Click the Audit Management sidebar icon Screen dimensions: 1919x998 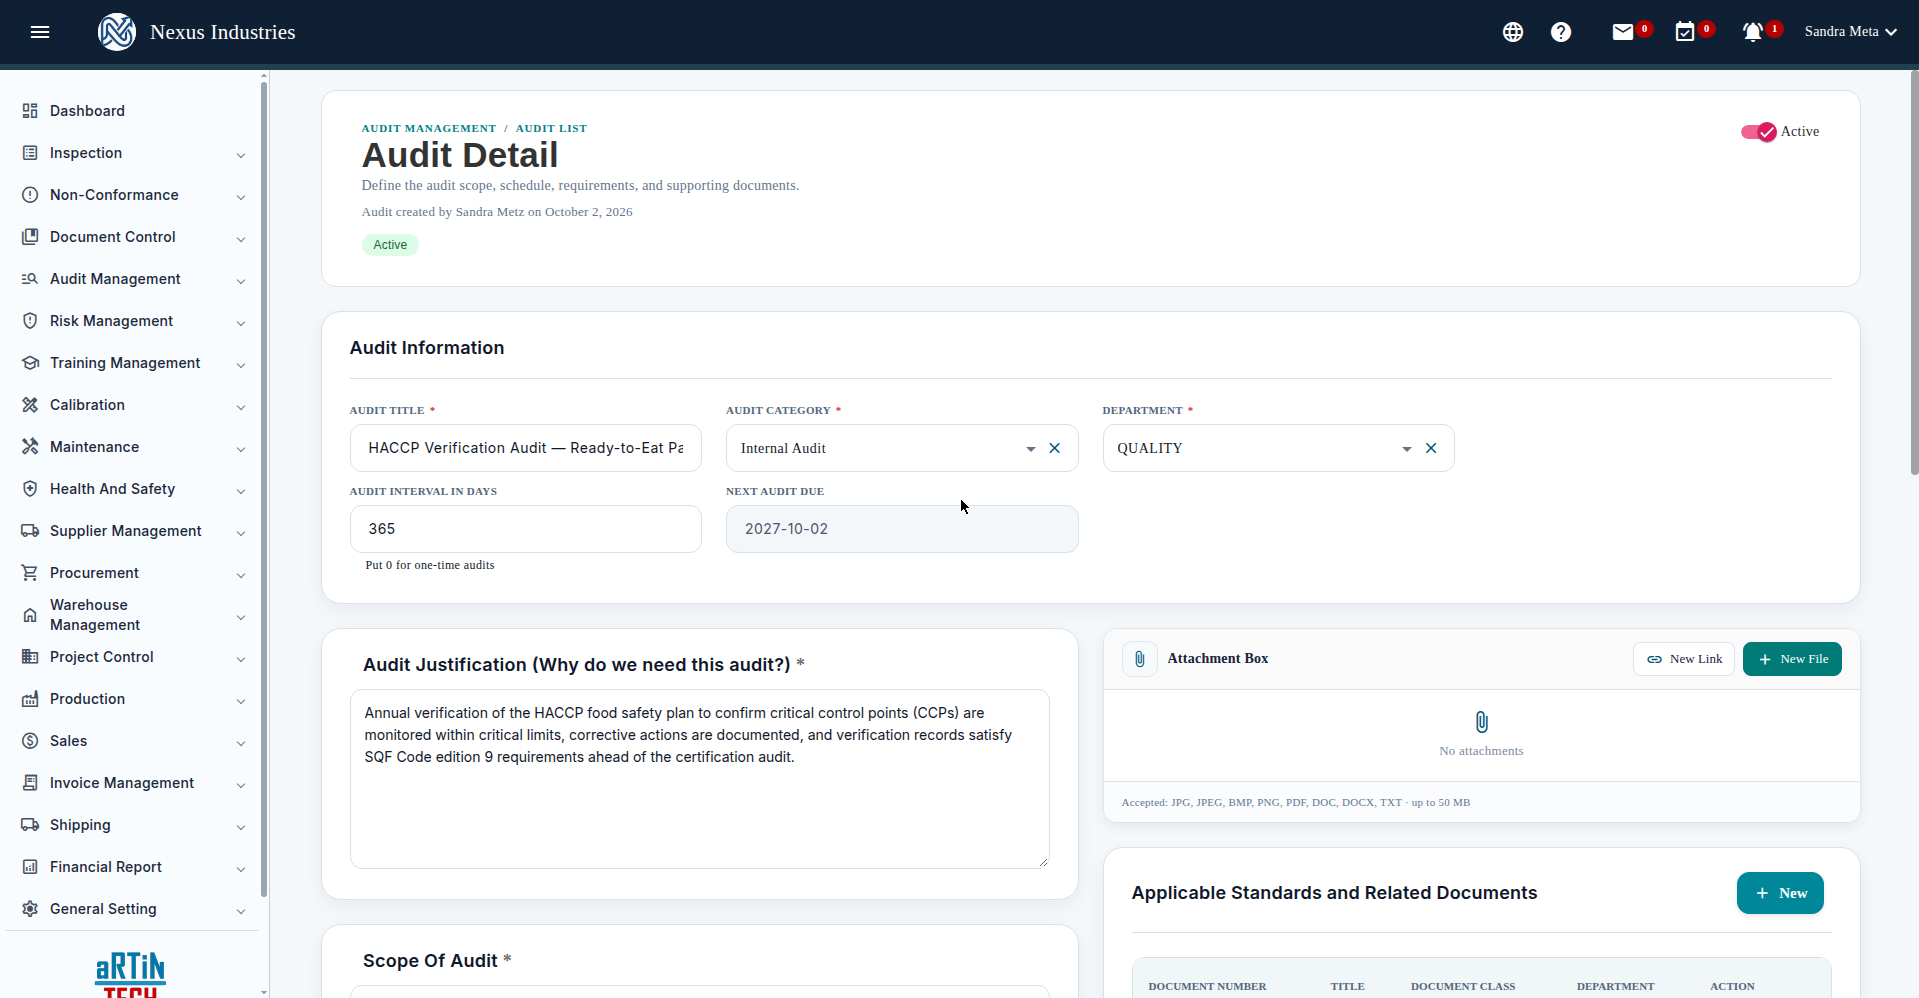coord(30,279)
